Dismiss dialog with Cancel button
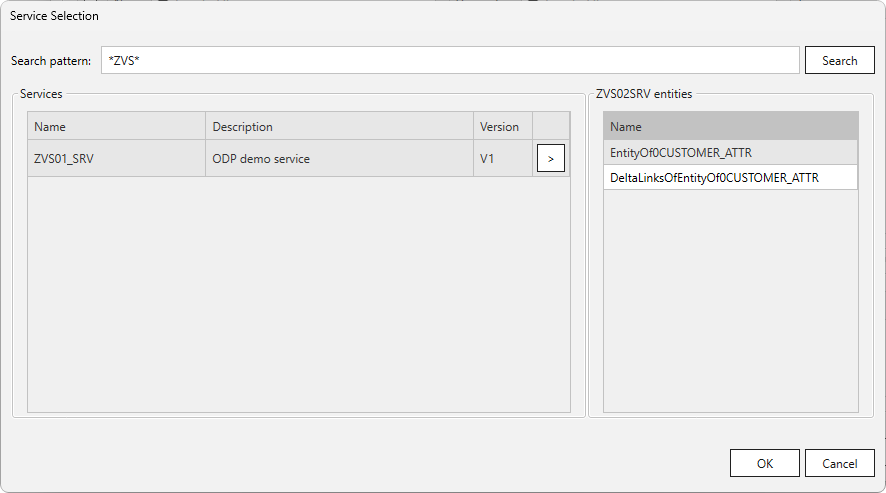Screen dimensions: 886x493 (x=839, y=463)
